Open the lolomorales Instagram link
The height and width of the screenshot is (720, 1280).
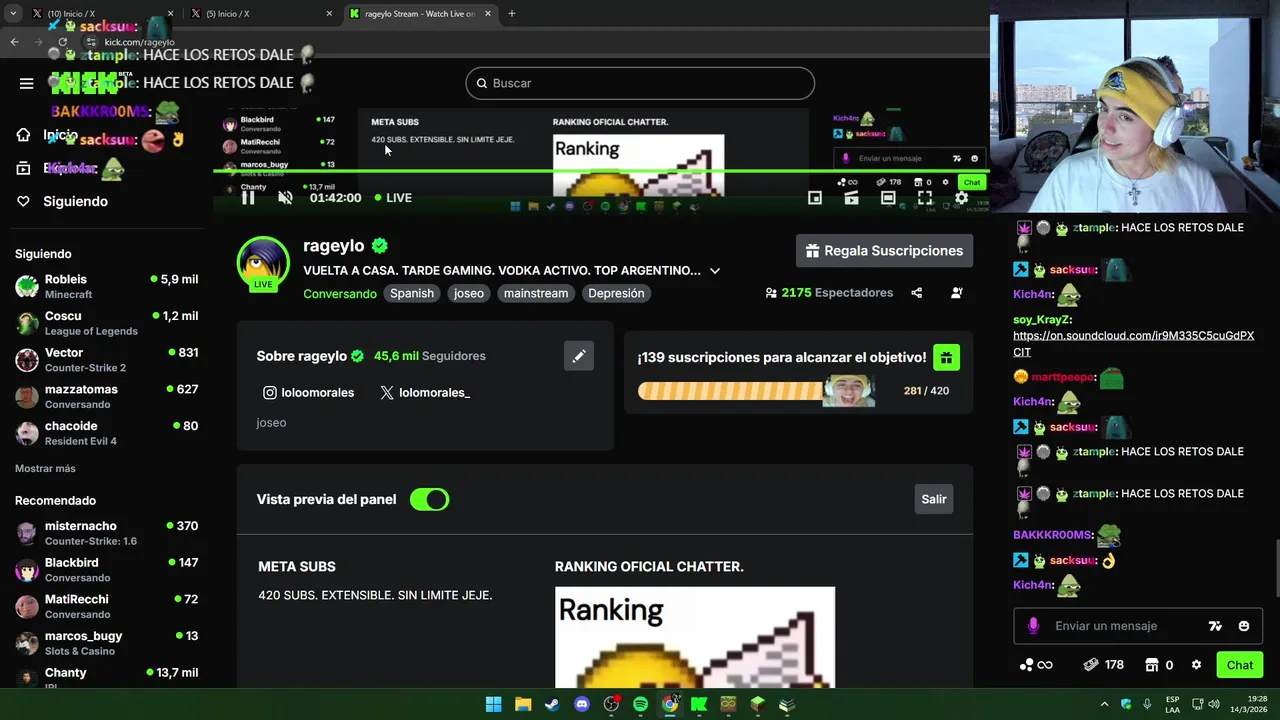pyautogui.click(x=308, y=393)
